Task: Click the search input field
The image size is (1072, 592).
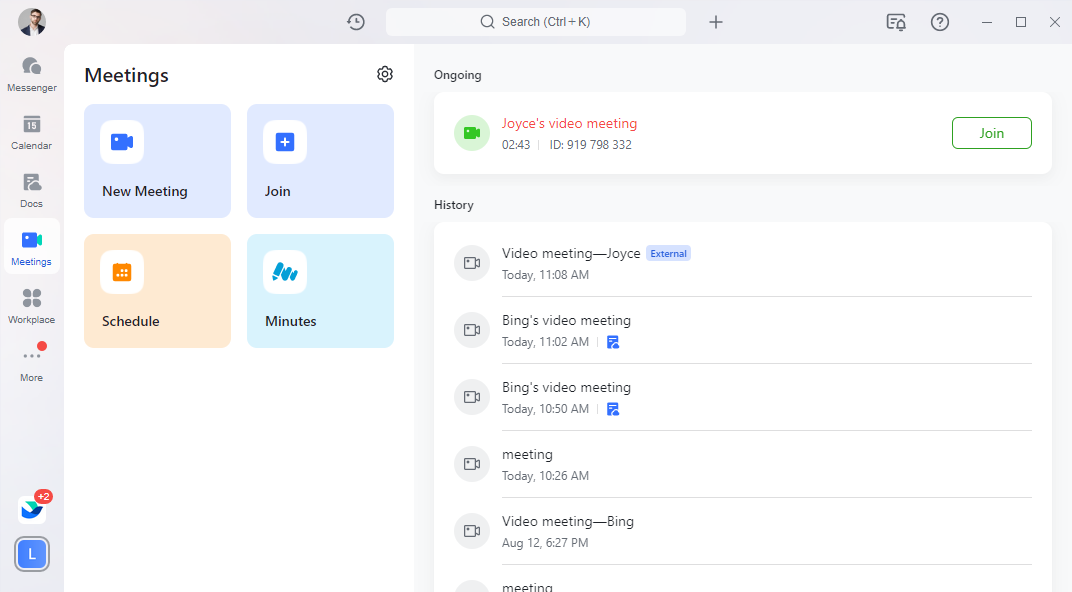Action: pyautogui.click(x=535, y=22)
